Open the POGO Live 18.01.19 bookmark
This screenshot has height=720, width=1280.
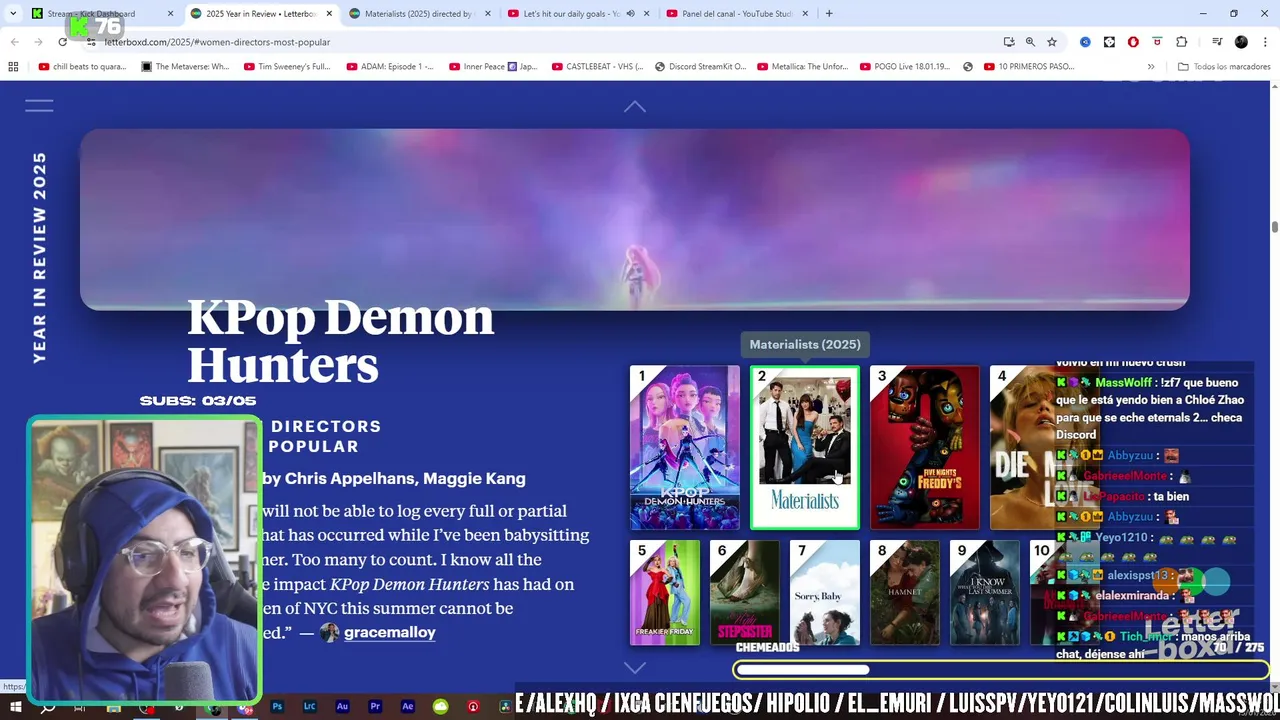[x=905, y=67]
